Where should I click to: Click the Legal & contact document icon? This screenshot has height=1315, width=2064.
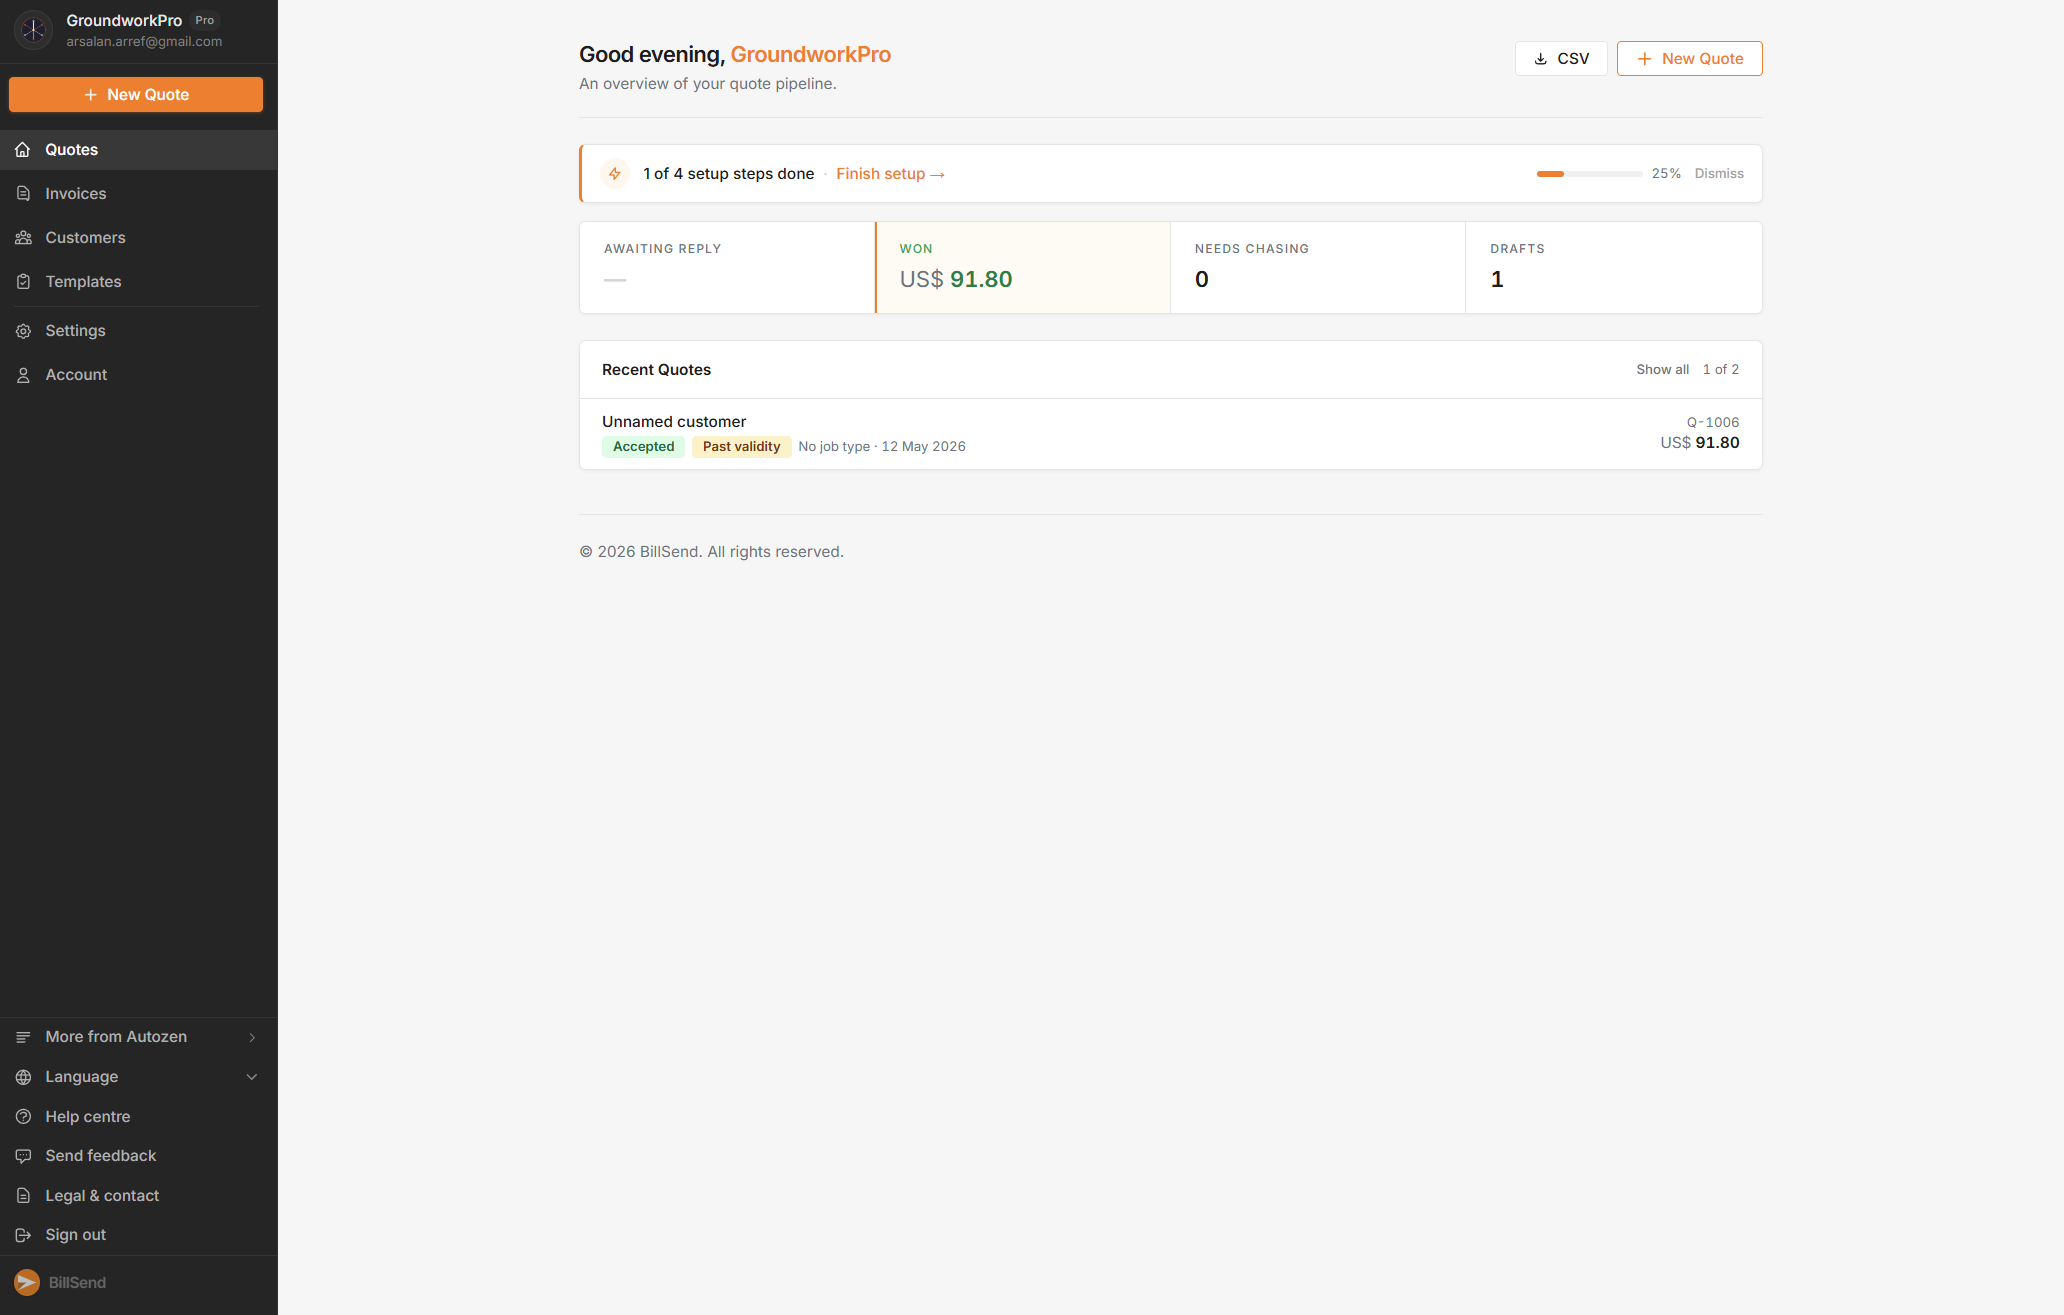tap(23, 1196)
